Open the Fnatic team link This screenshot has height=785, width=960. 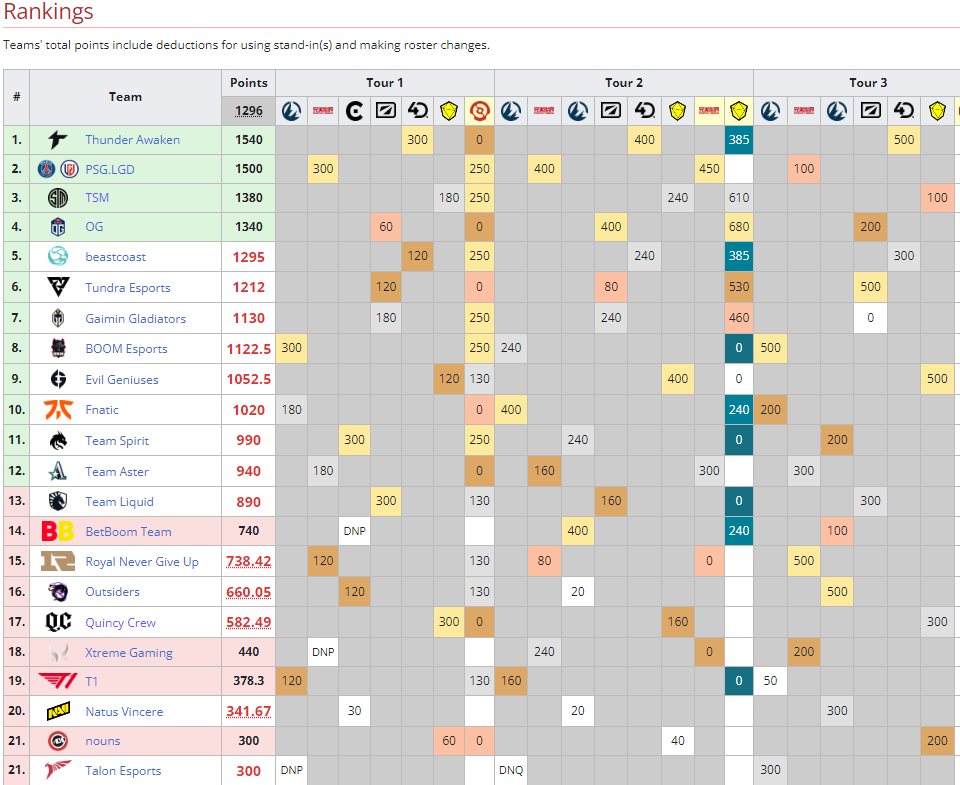pyautogui.click(x=102, y=410)
